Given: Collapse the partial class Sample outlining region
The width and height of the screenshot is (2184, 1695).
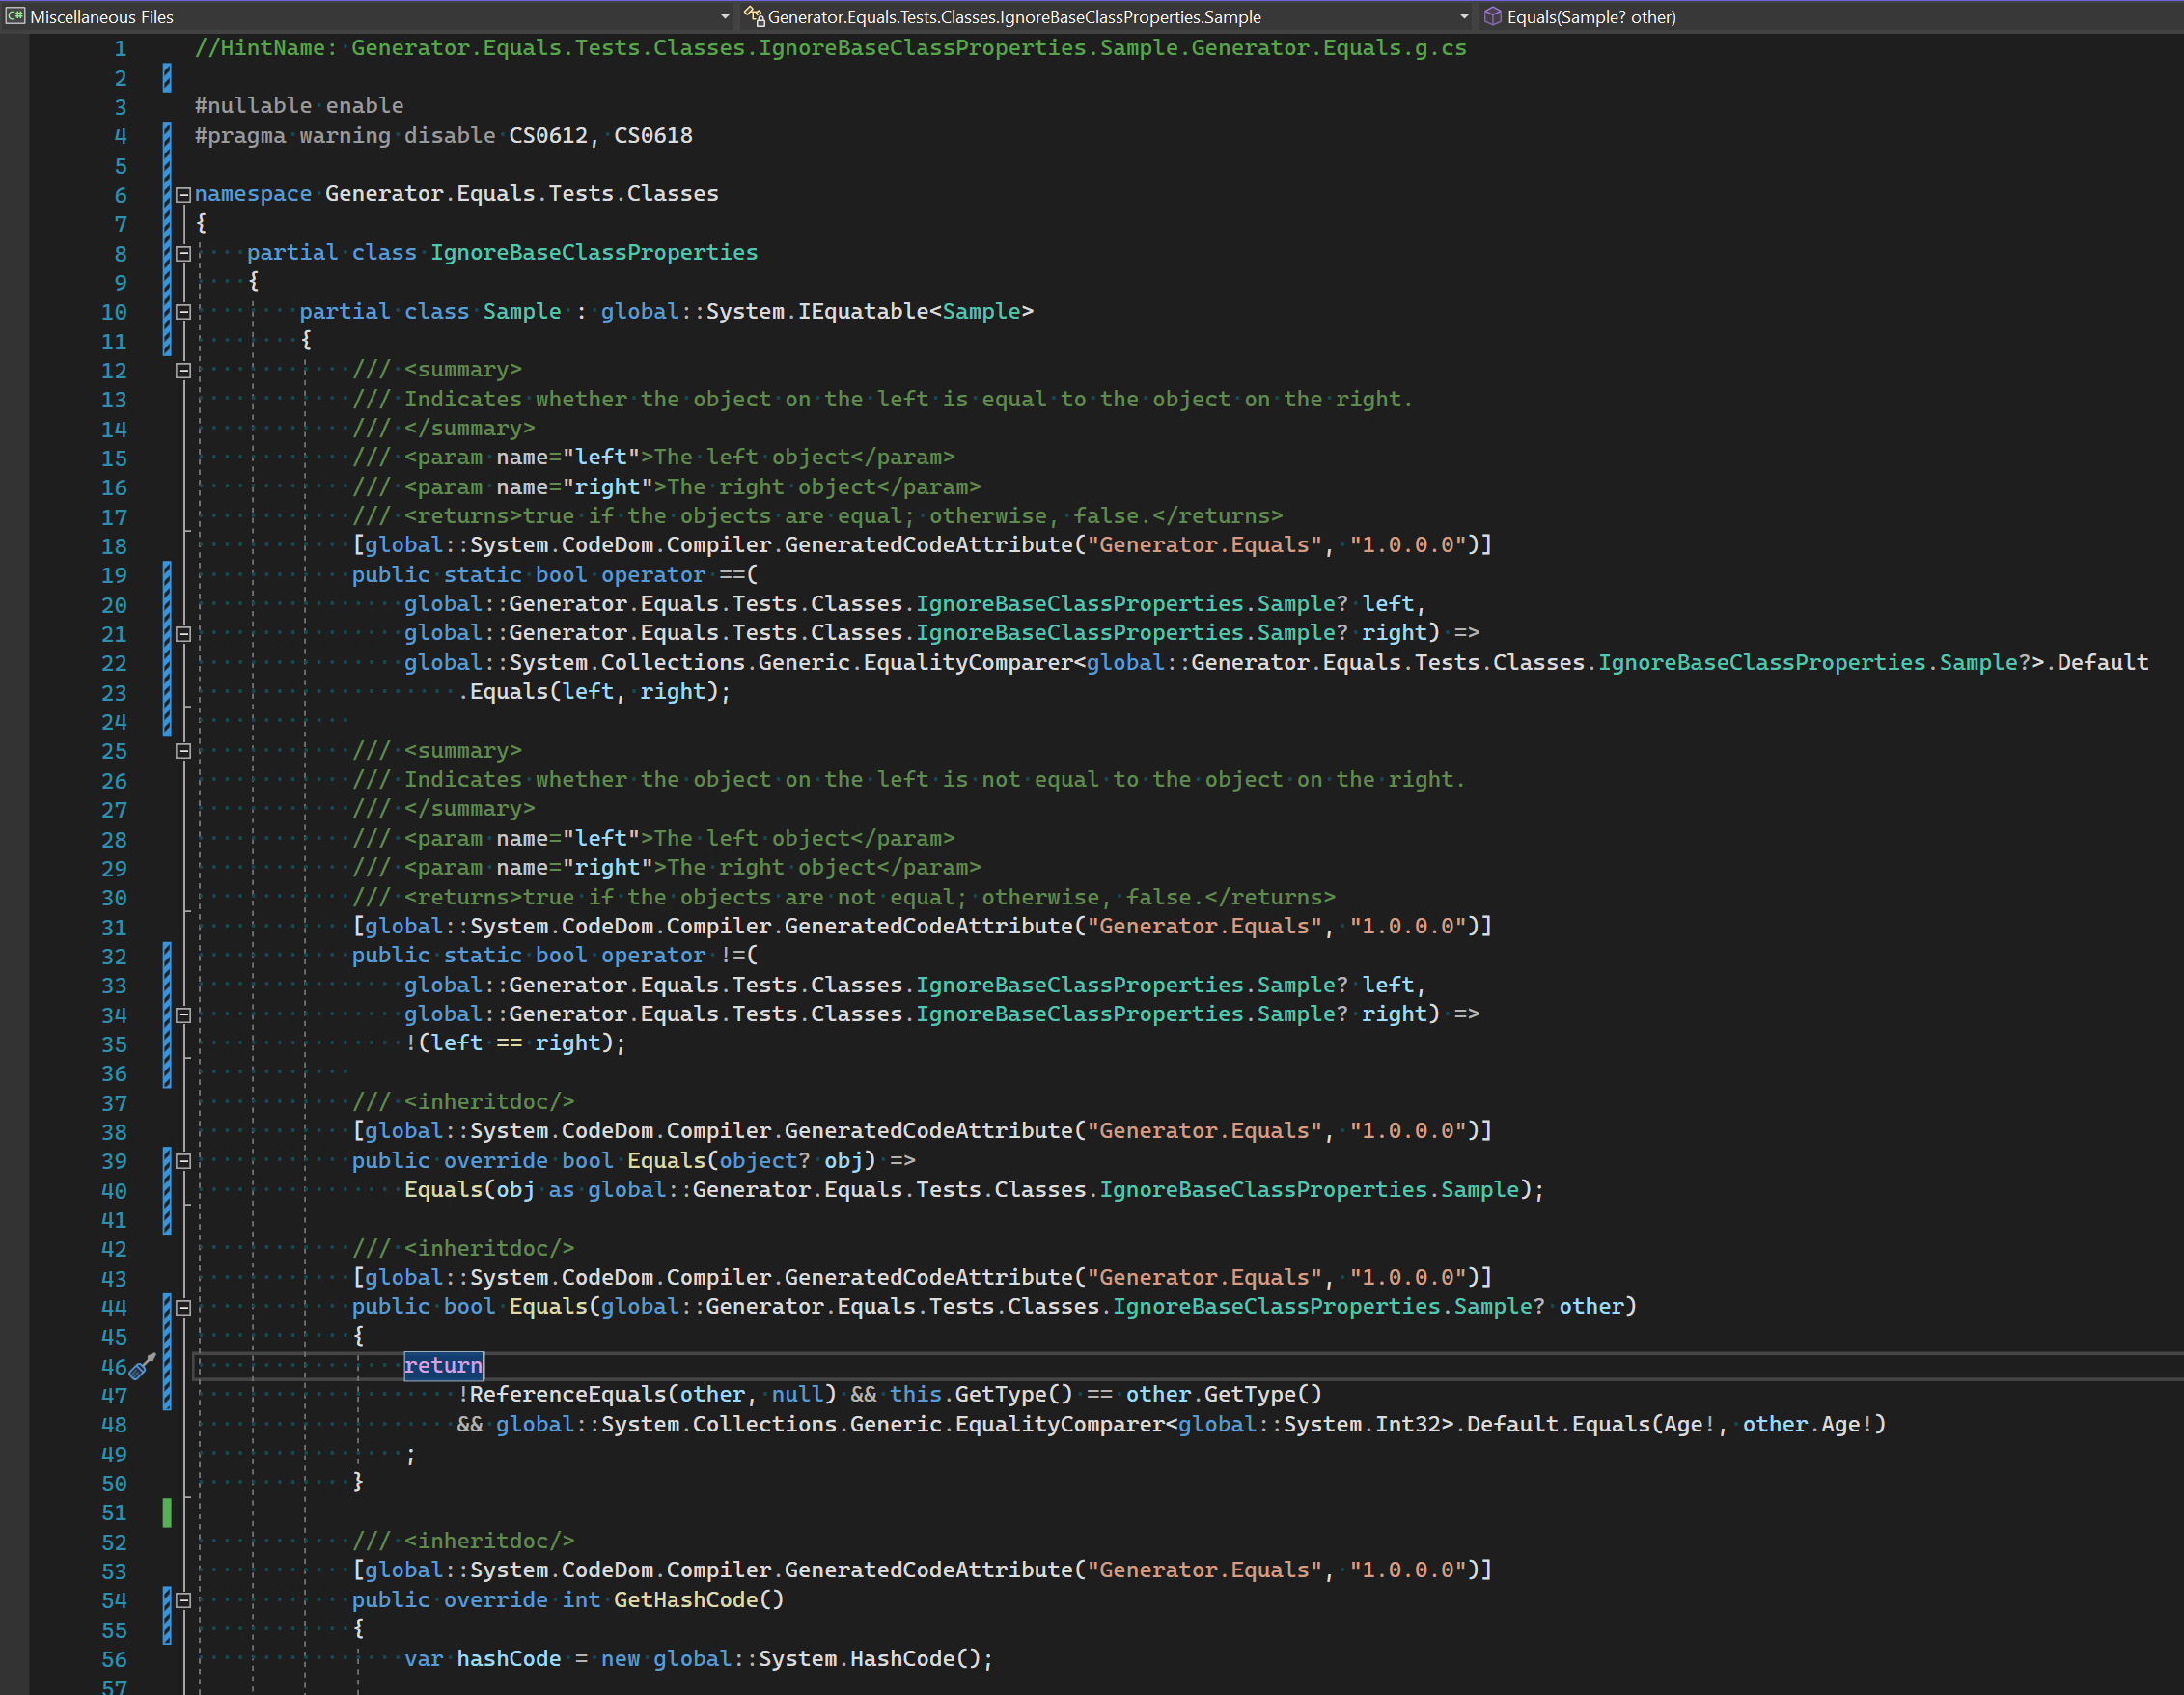Looking at the screenshot, I should (x=183, y=312).
